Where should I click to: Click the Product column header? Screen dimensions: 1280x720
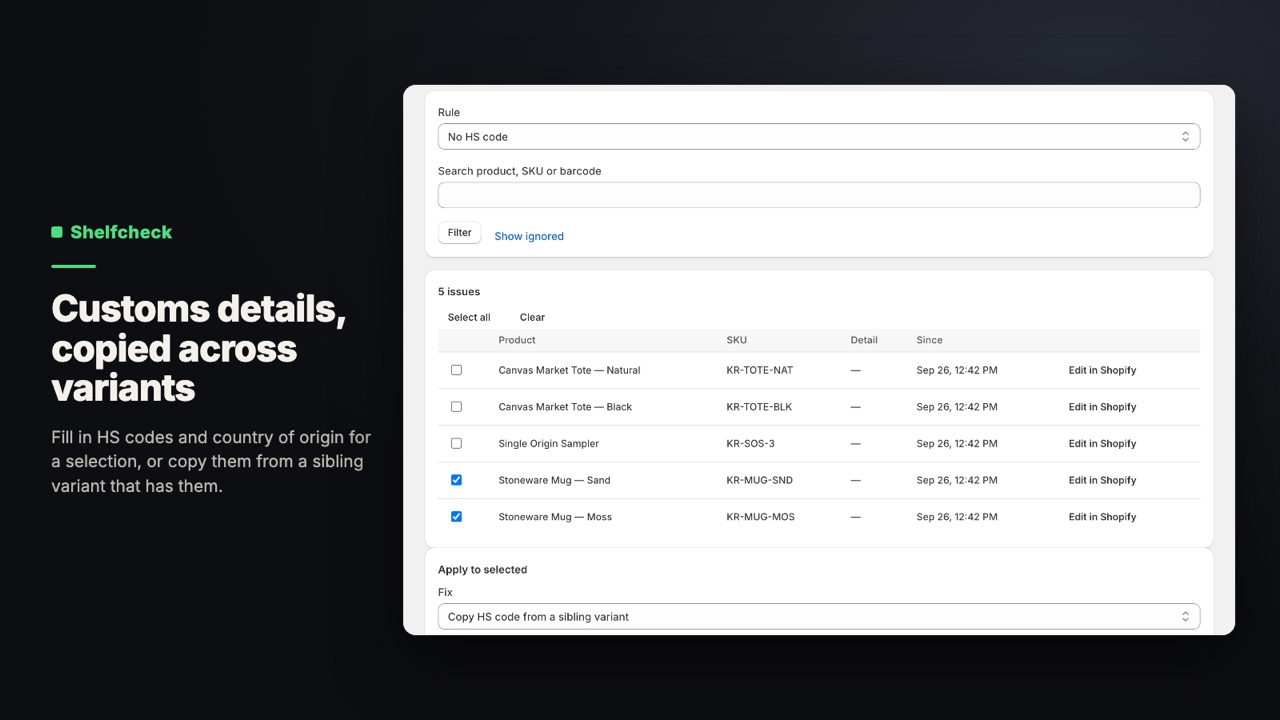pyautogui.click(x=517, y=340)
